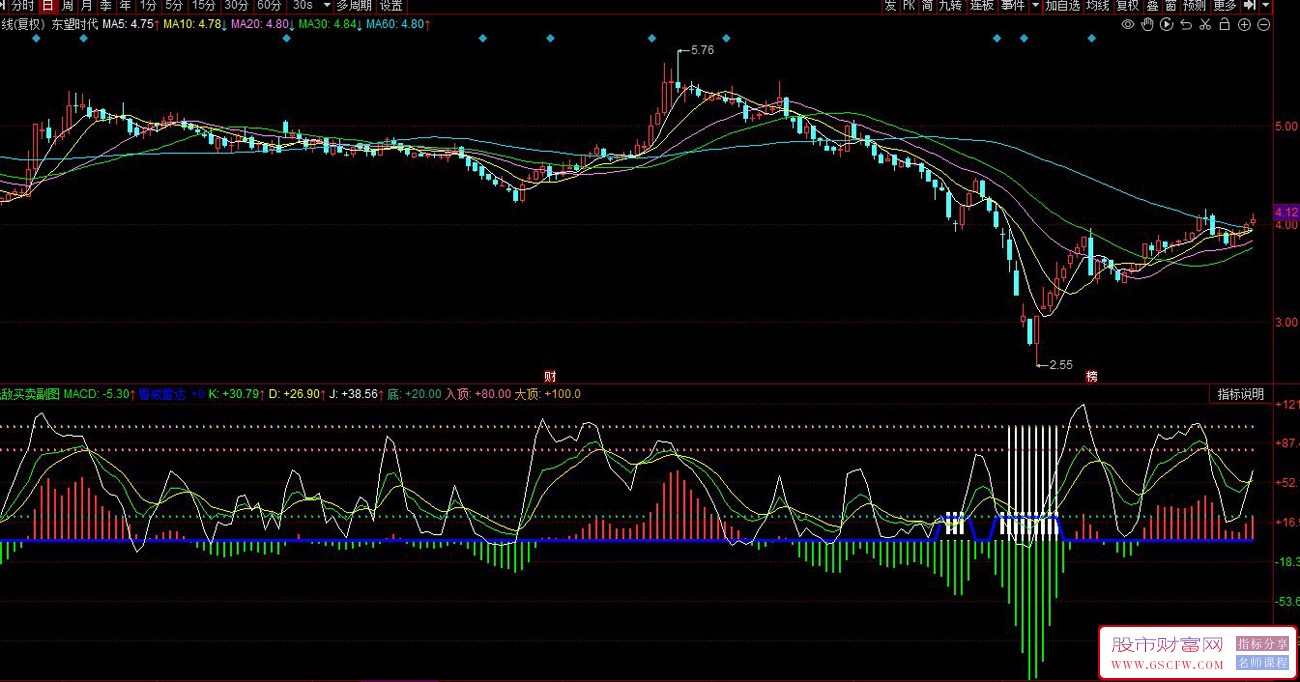
Task: Zoom in with the plus circle icon
Action: point(1244,24)
